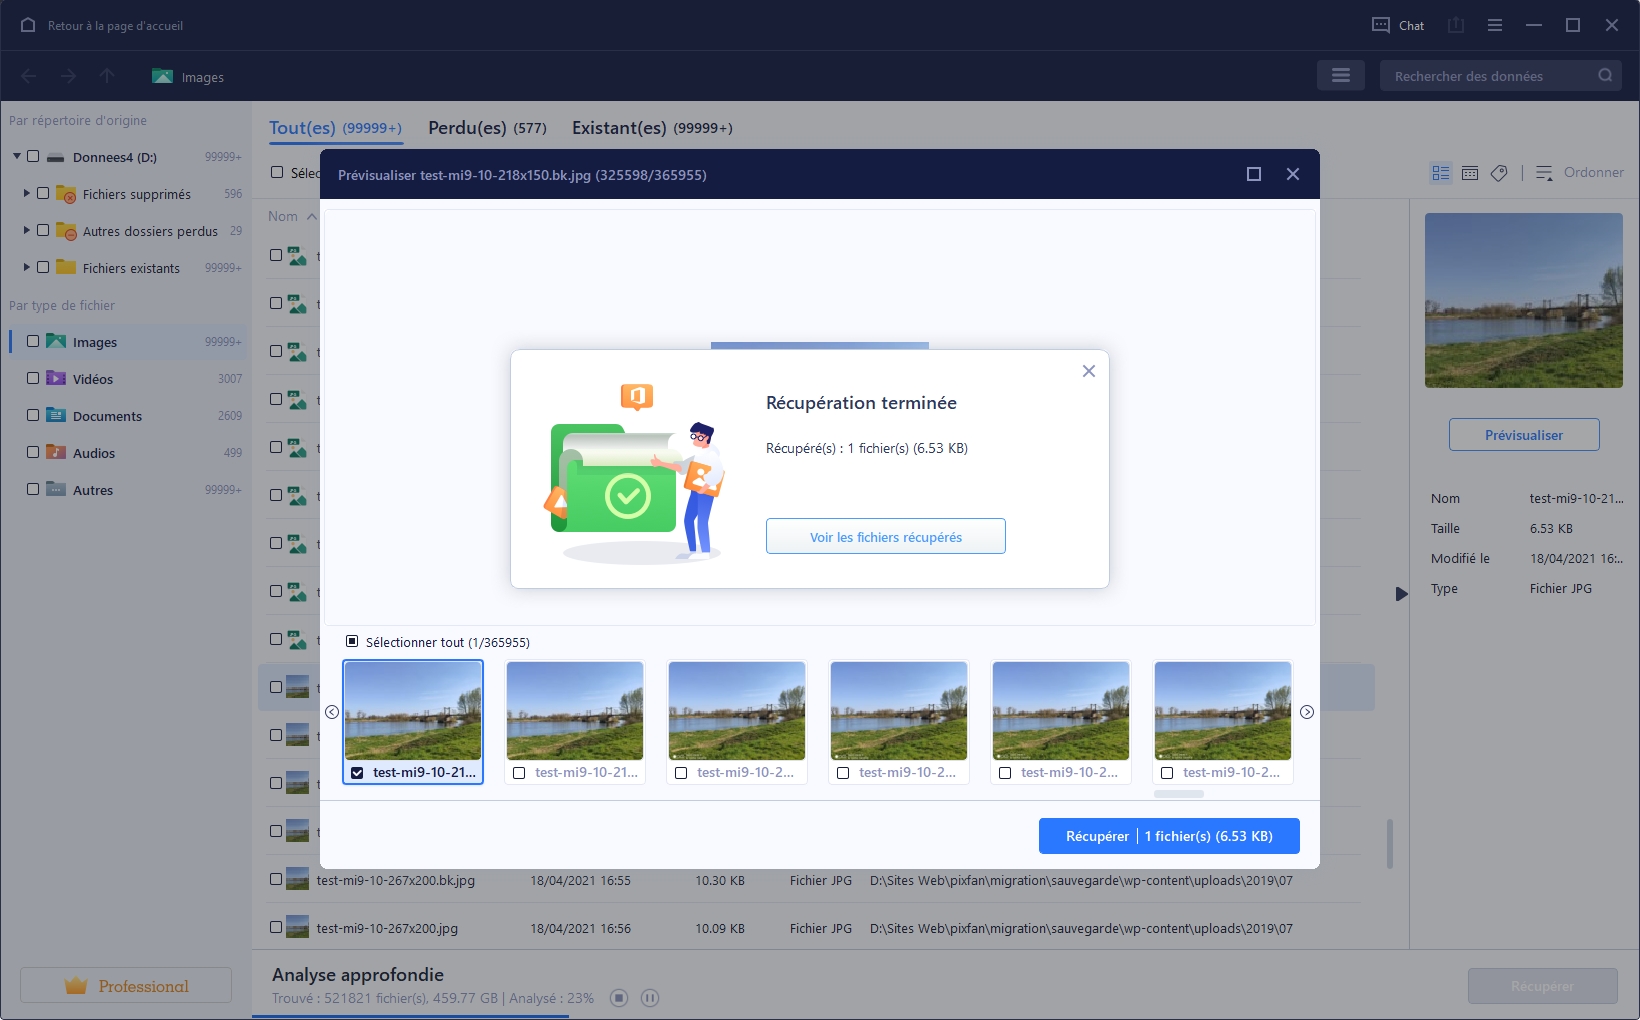Check the Documents file type checkbox
This screenshot has width=1640, height=1020.
[x=33, y=416]
